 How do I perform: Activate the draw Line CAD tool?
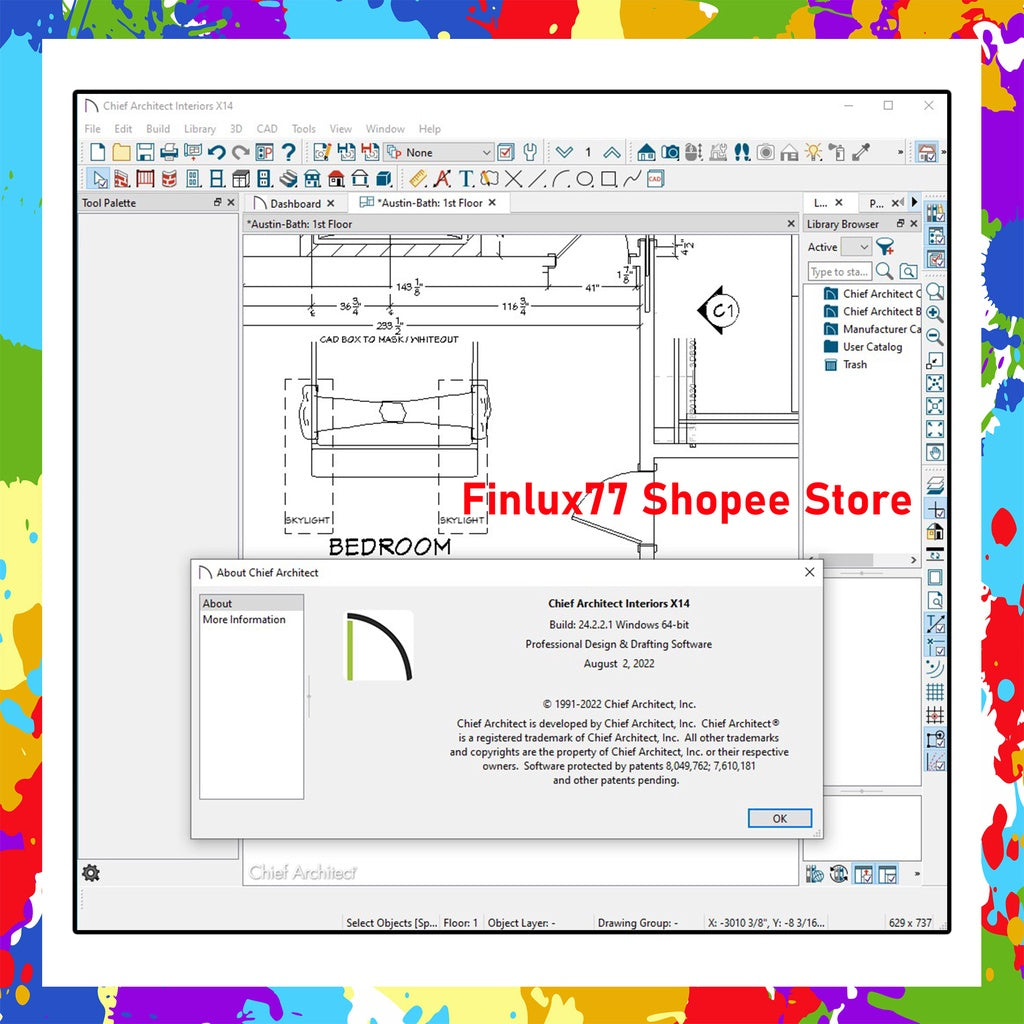tap(537, 180)
